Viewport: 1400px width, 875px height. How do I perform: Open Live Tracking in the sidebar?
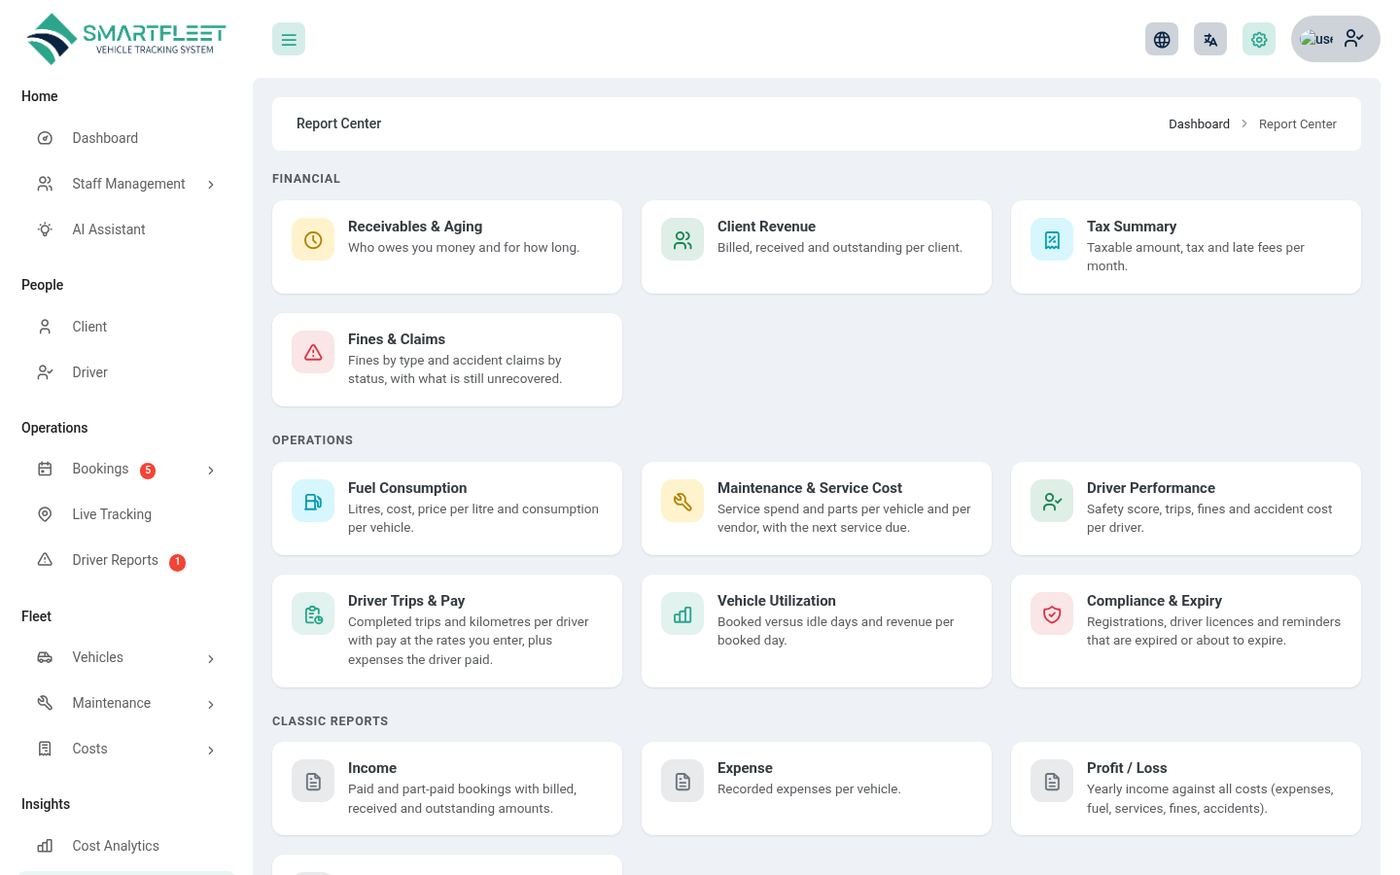[x=126, y=514]
